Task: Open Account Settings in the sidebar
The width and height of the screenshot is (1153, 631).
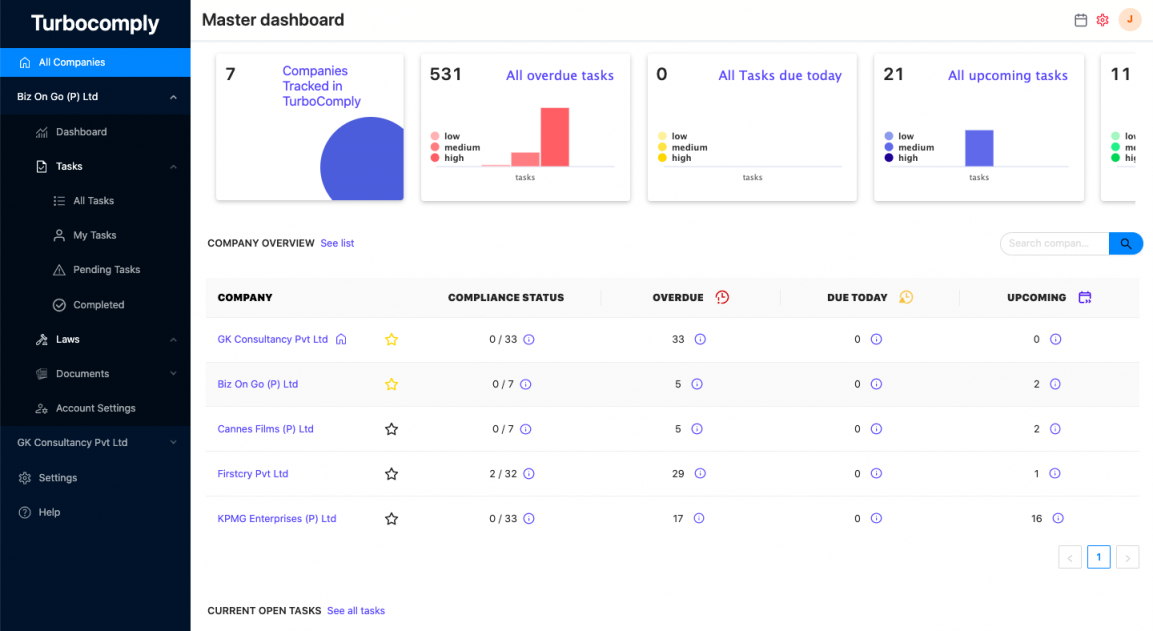Action: [x=95, y=408]
